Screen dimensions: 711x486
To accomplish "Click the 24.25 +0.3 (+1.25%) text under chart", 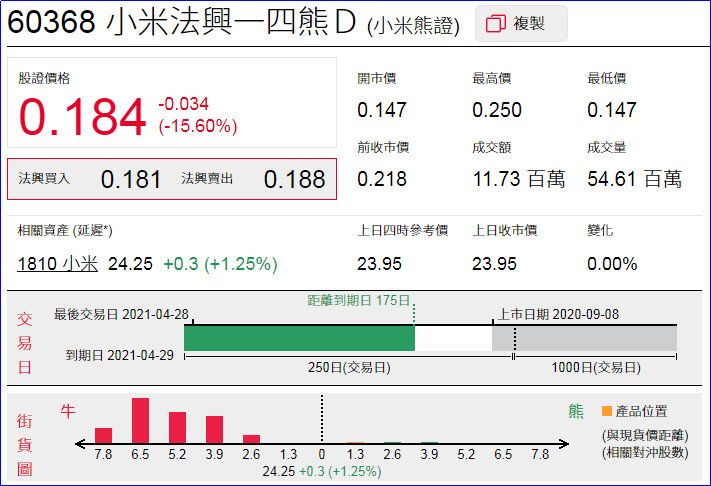I will click(322, 471).
